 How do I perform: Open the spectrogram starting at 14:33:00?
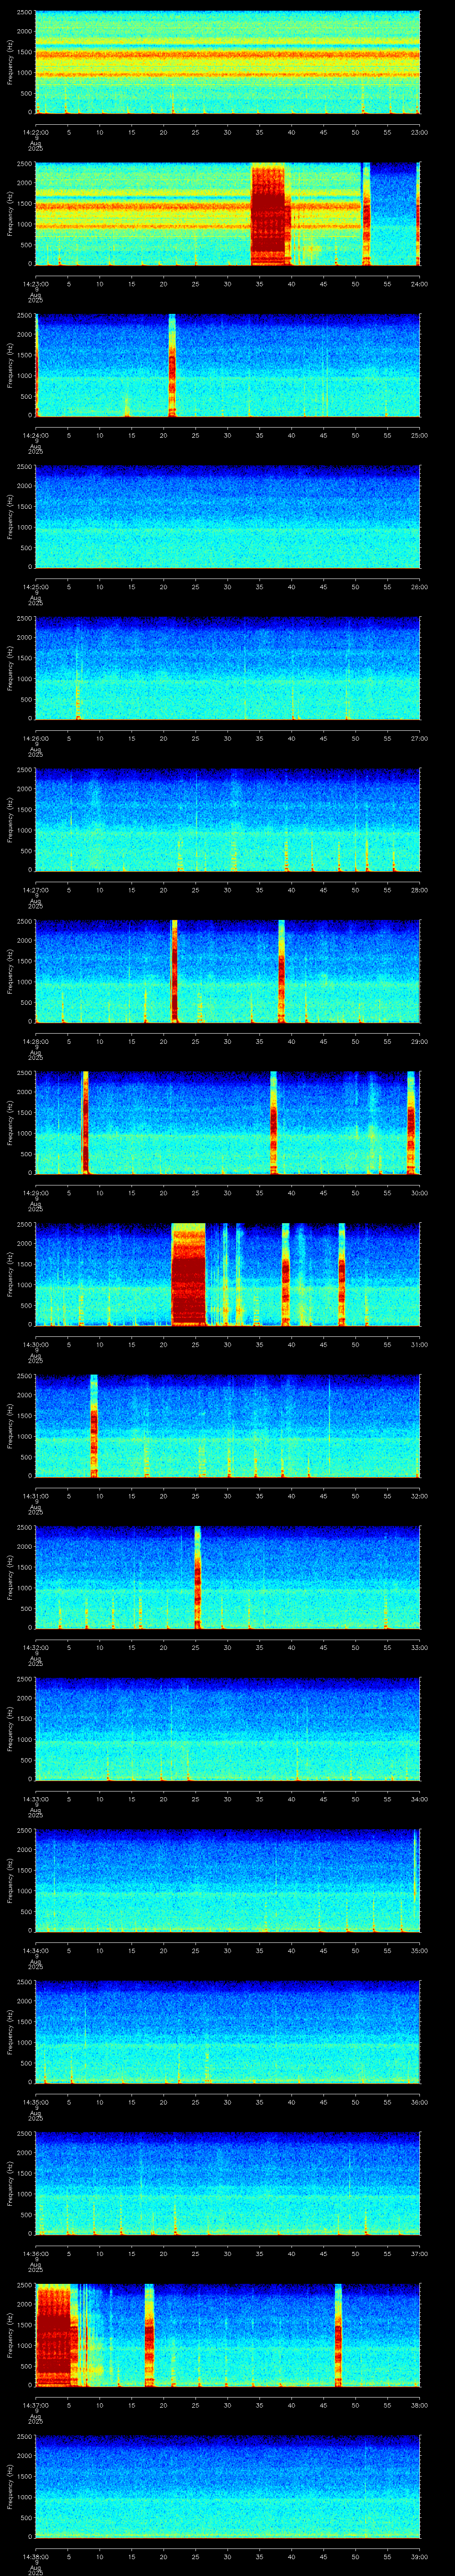point(228,1729)
